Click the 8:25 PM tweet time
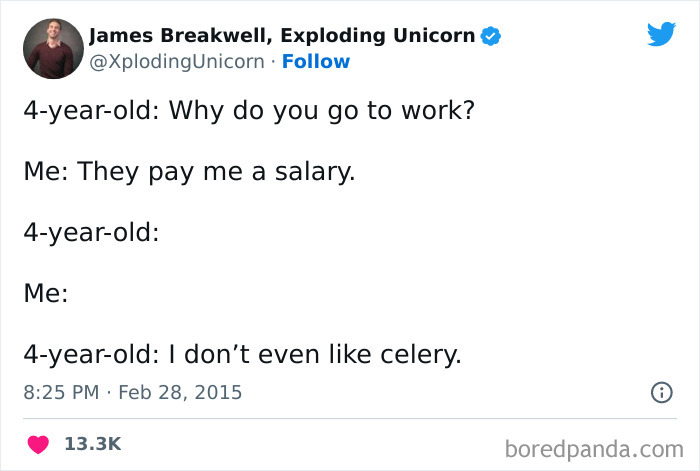The width and height of the screenshot is (700, 471). (60, 392)
